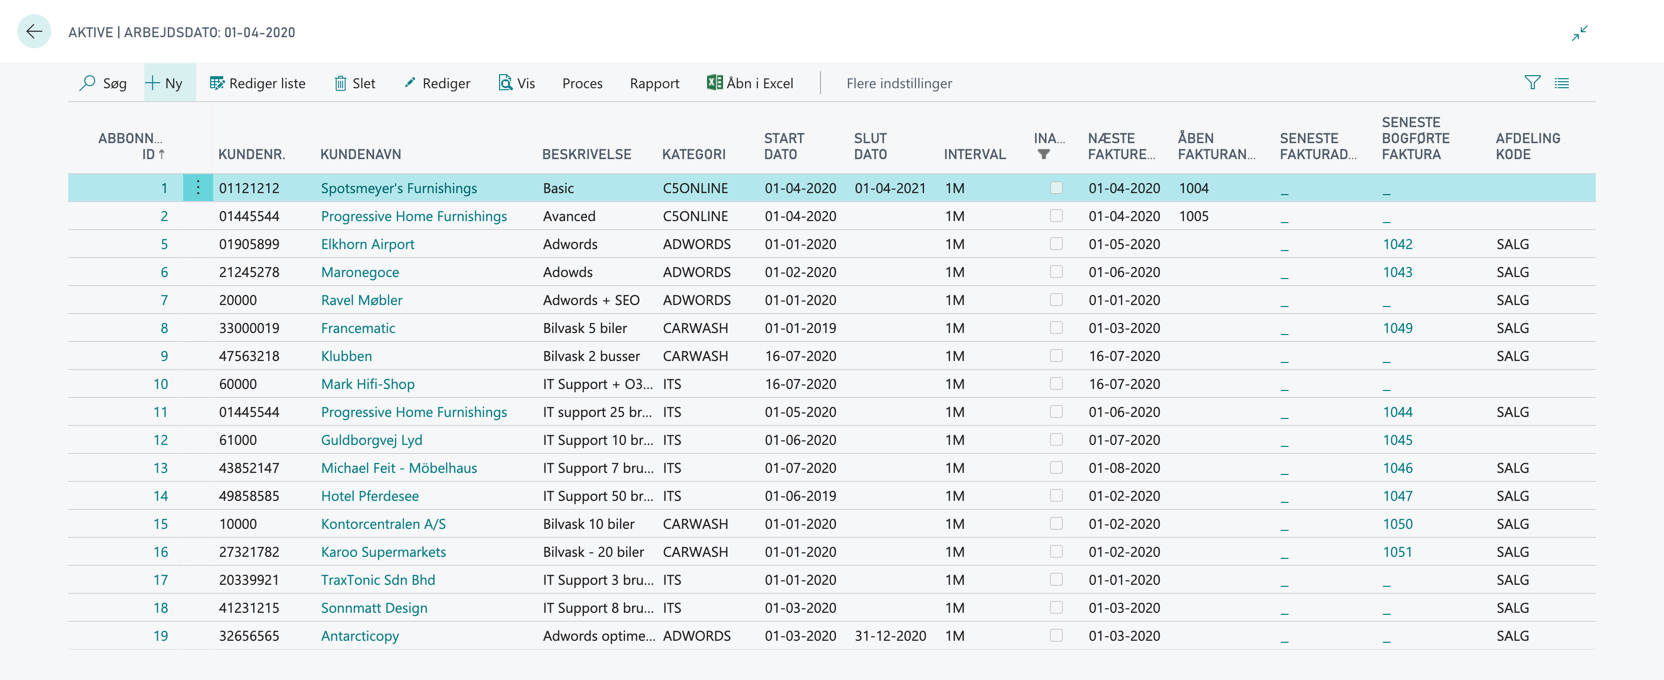Open KATEGORI column header menu
Viewport: 1664px width, 680px height.
pyautogui.click(x=694, y=154)
